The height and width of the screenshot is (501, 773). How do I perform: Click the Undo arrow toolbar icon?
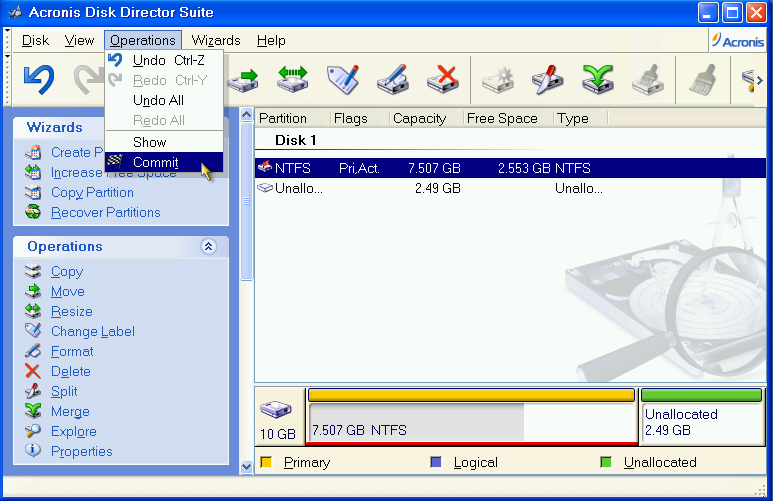click(39, 79)
